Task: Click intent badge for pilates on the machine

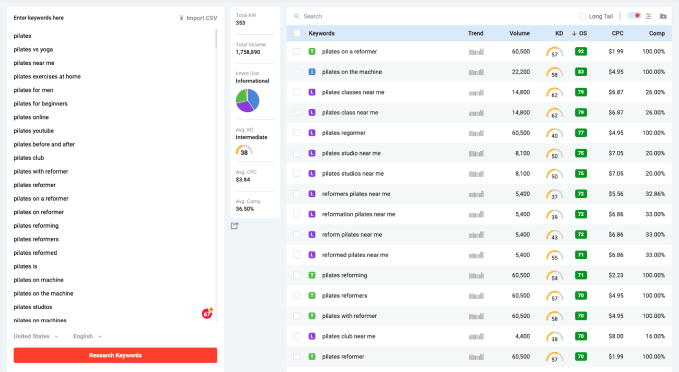Action: click(312, 72)
